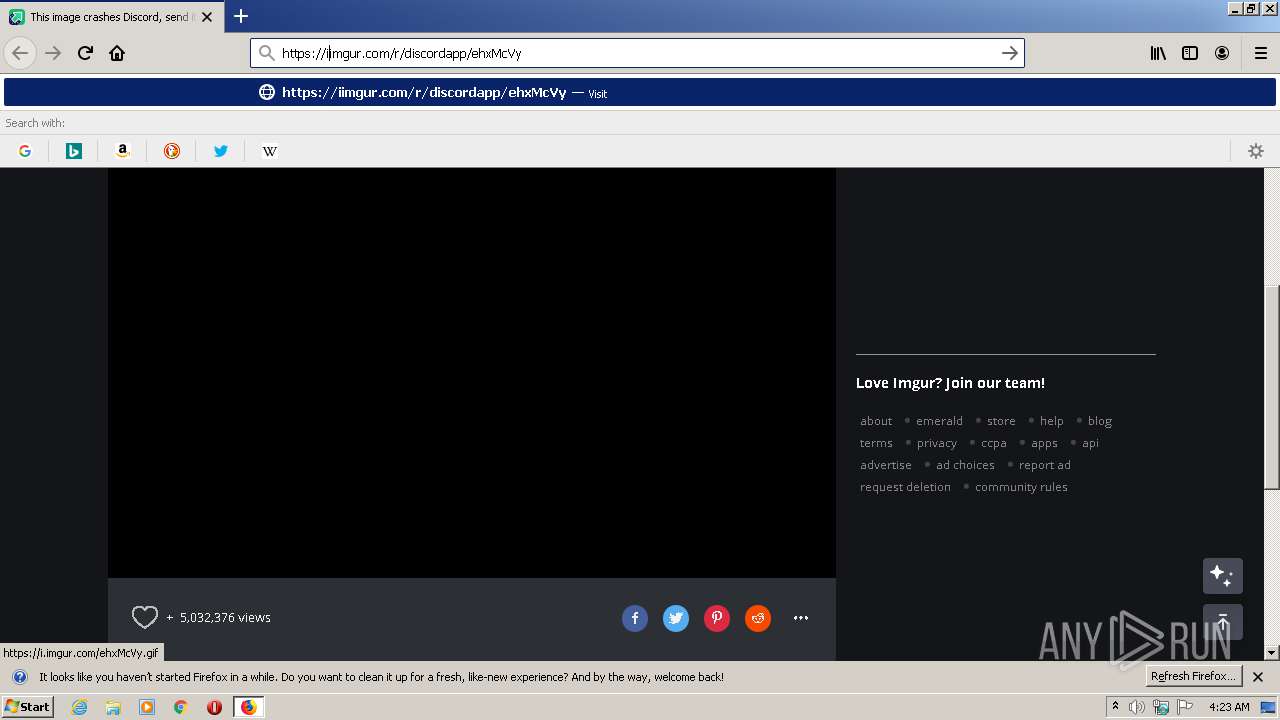Open the Firefox account icon

click(x=1222, y=53)
